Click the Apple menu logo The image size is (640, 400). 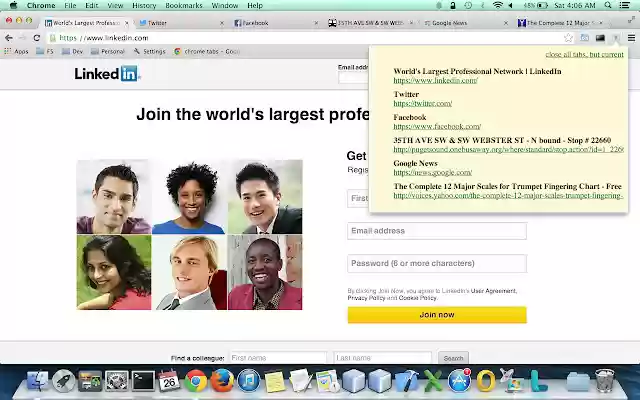[x=13, y=5]
